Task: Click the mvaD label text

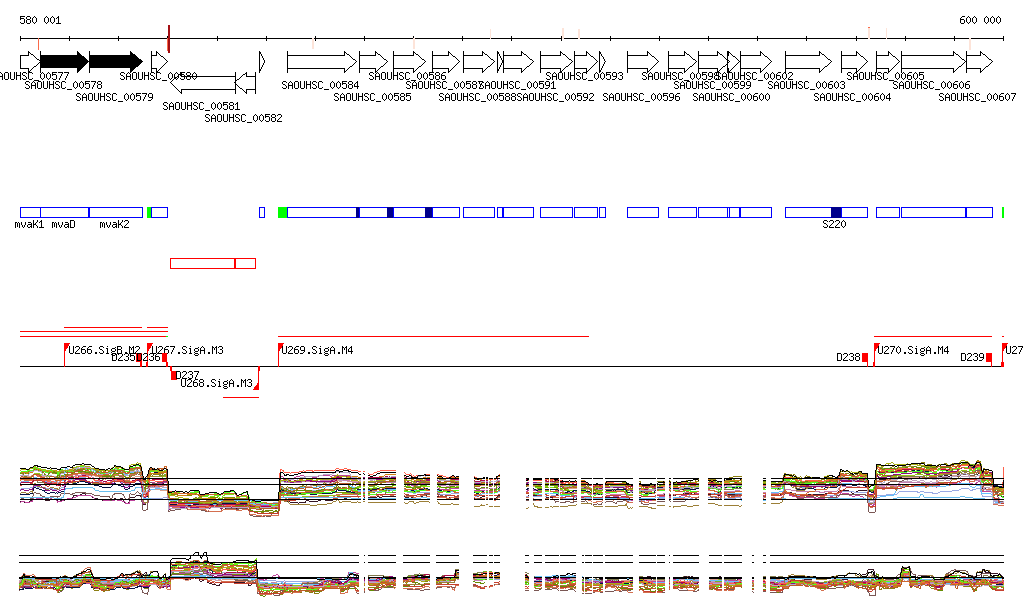Action: click(x=63, y=225)
